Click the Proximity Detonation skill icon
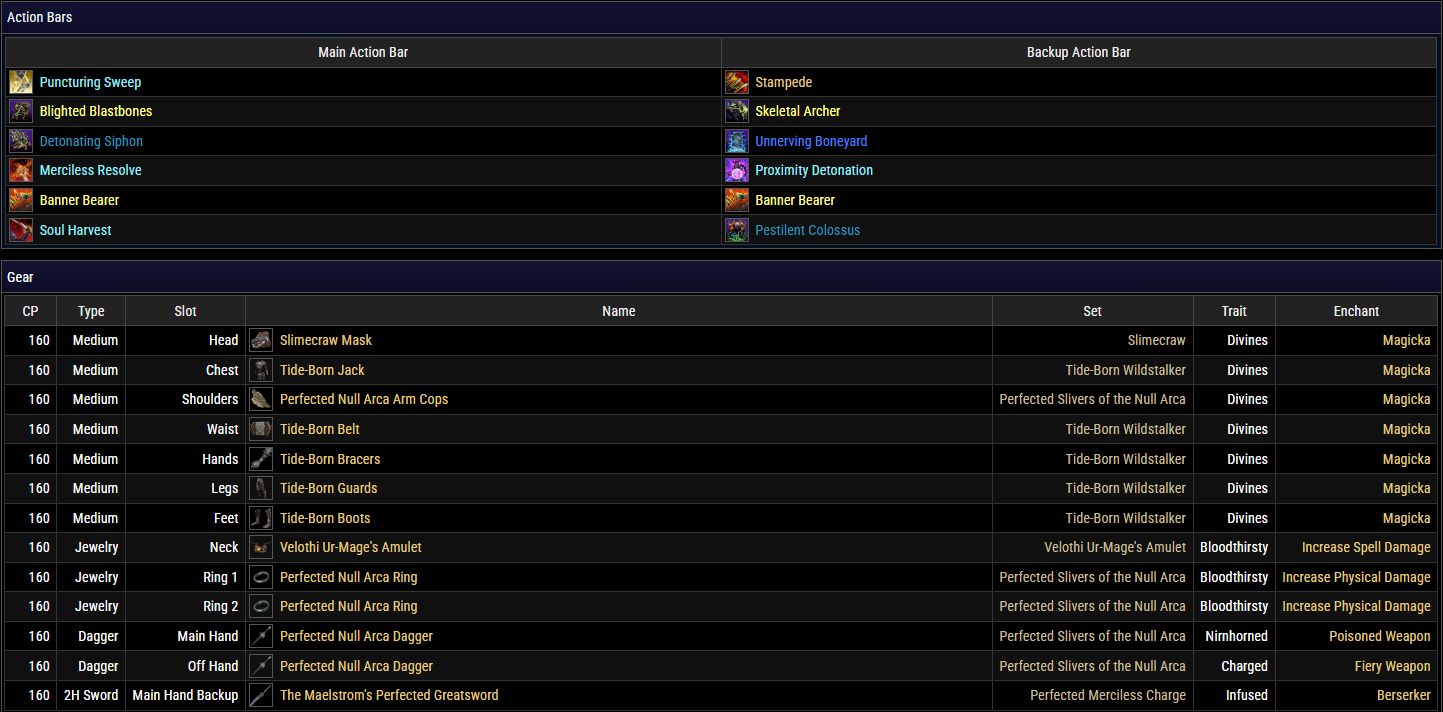 [x=737, y=170]
